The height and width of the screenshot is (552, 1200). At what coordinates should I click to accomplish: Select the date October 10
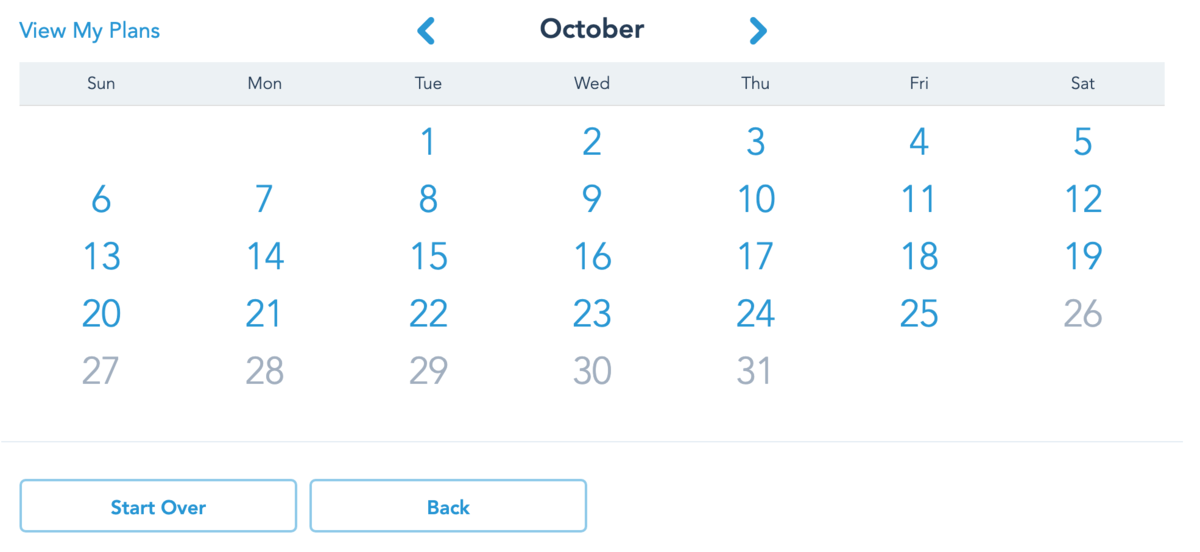pos(756,199)
